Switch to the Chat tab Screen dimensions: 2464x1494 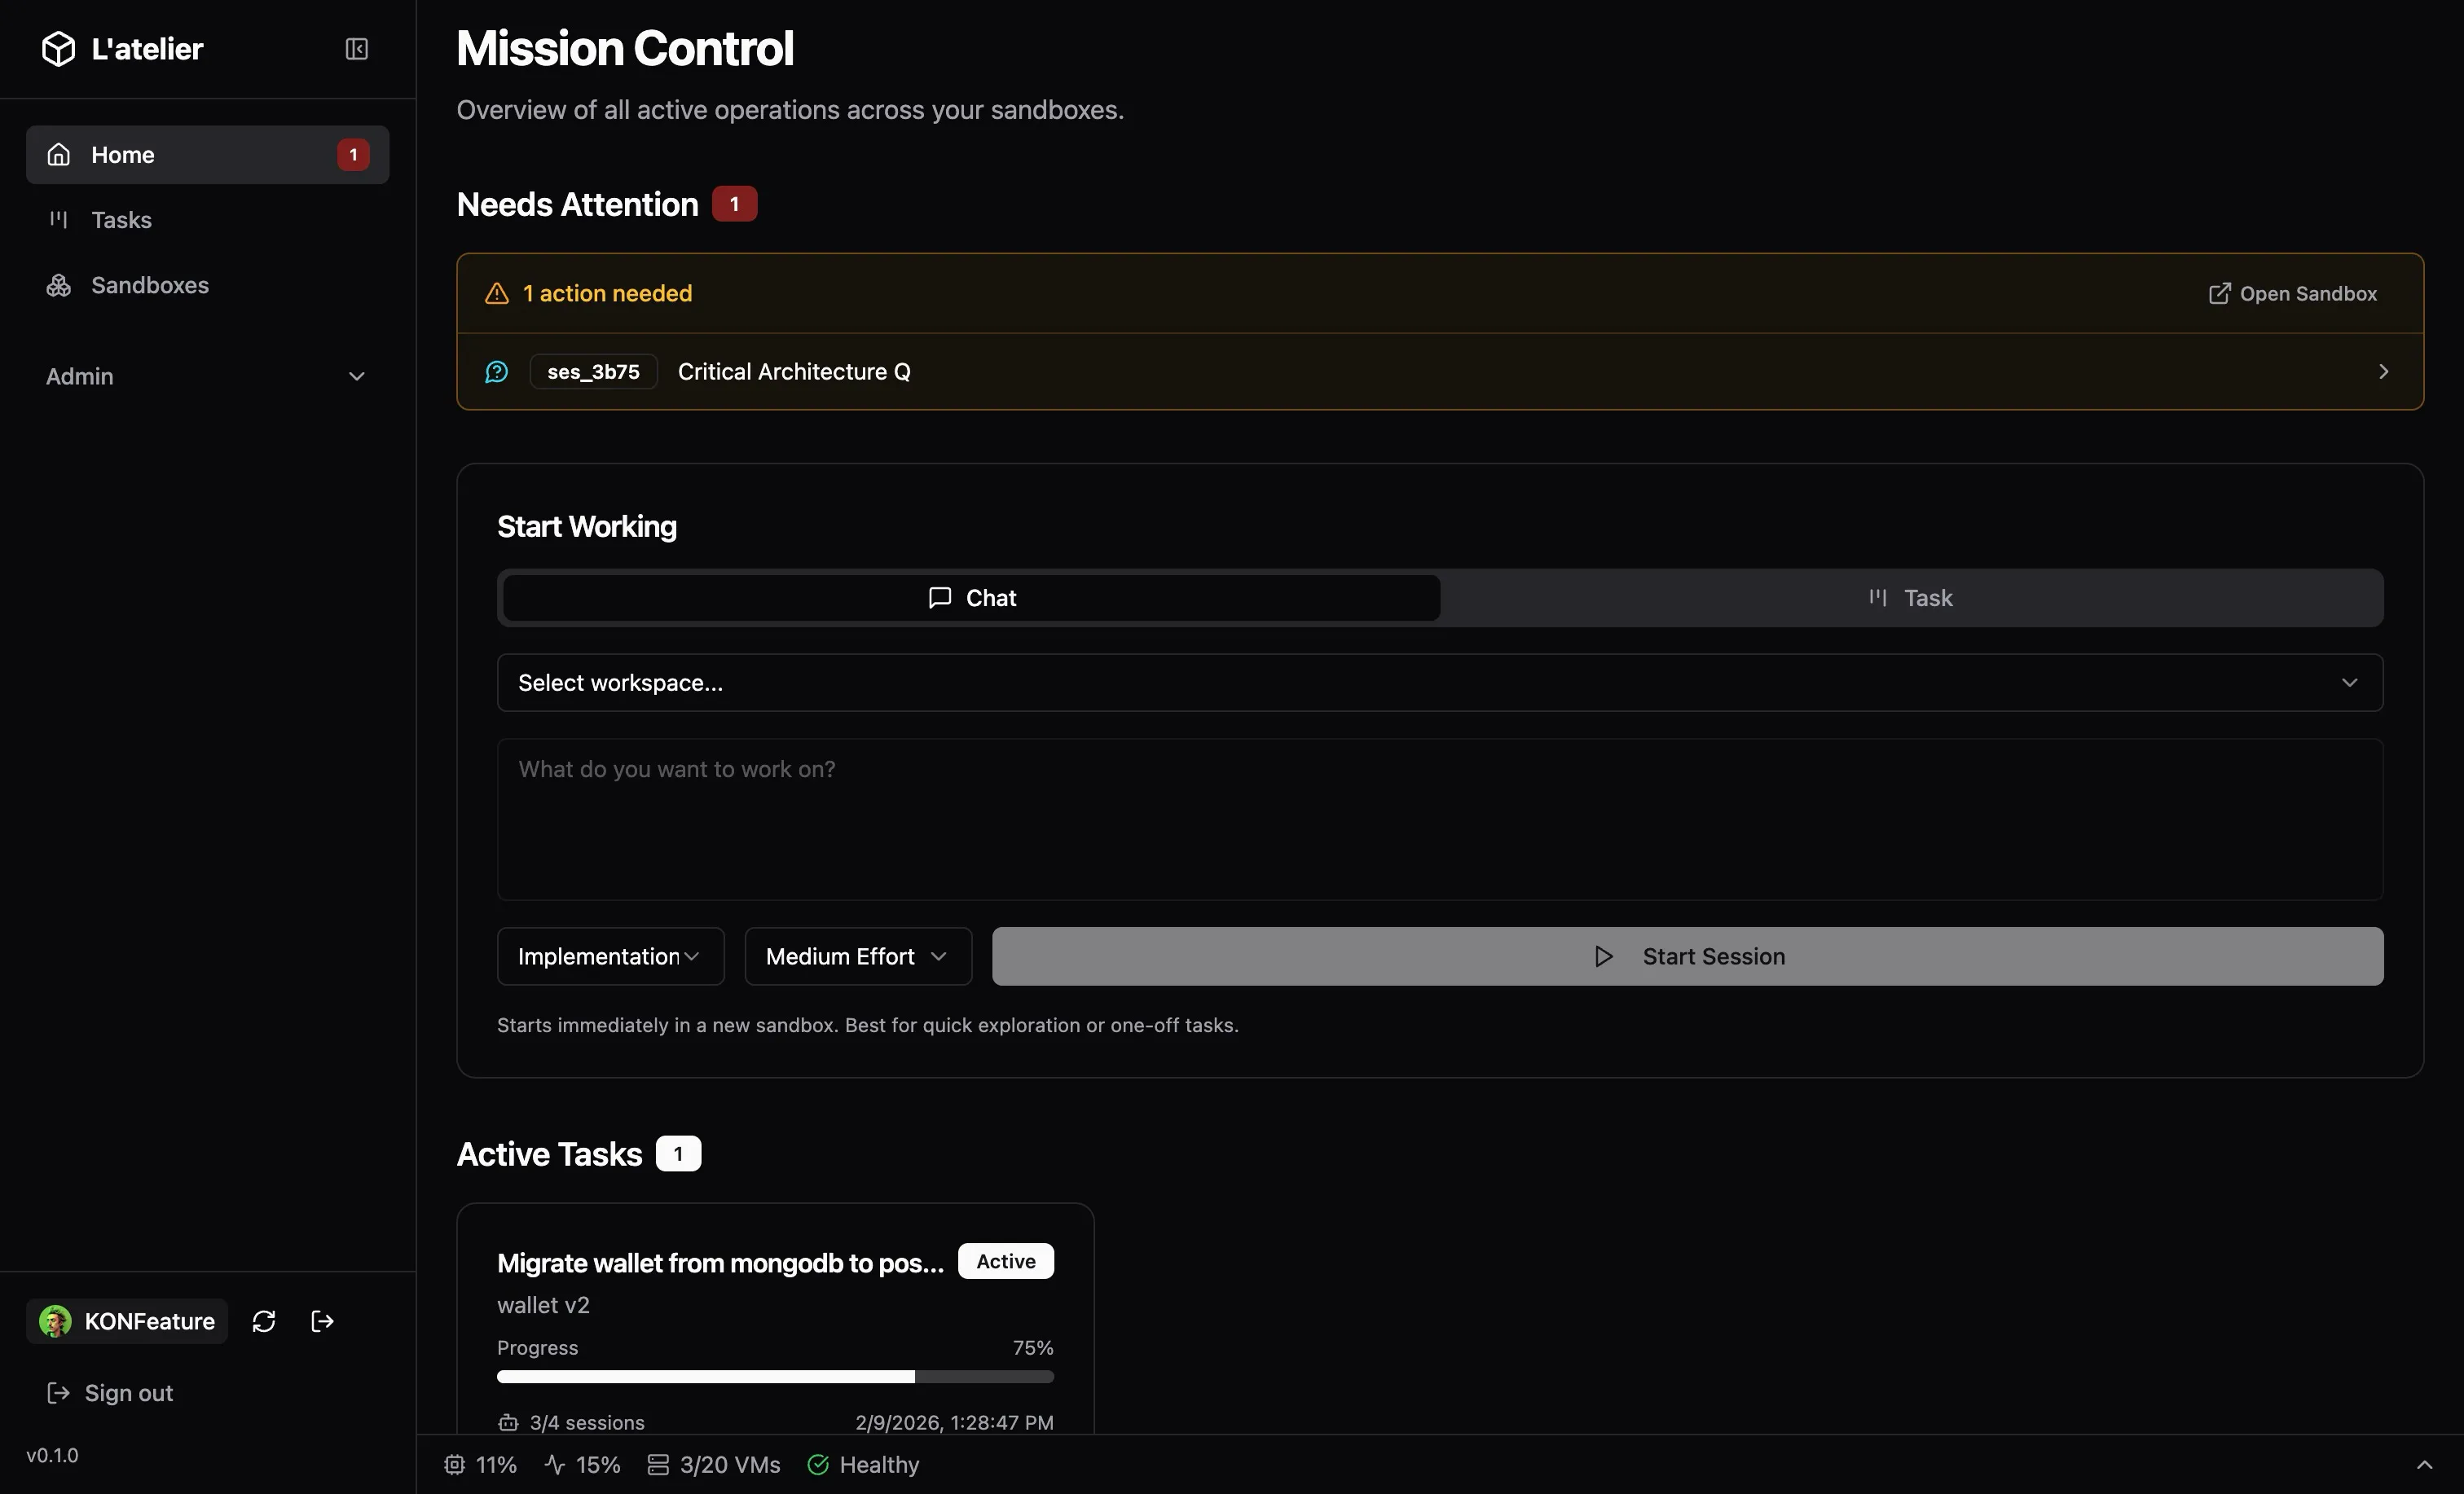coord(971,597)
